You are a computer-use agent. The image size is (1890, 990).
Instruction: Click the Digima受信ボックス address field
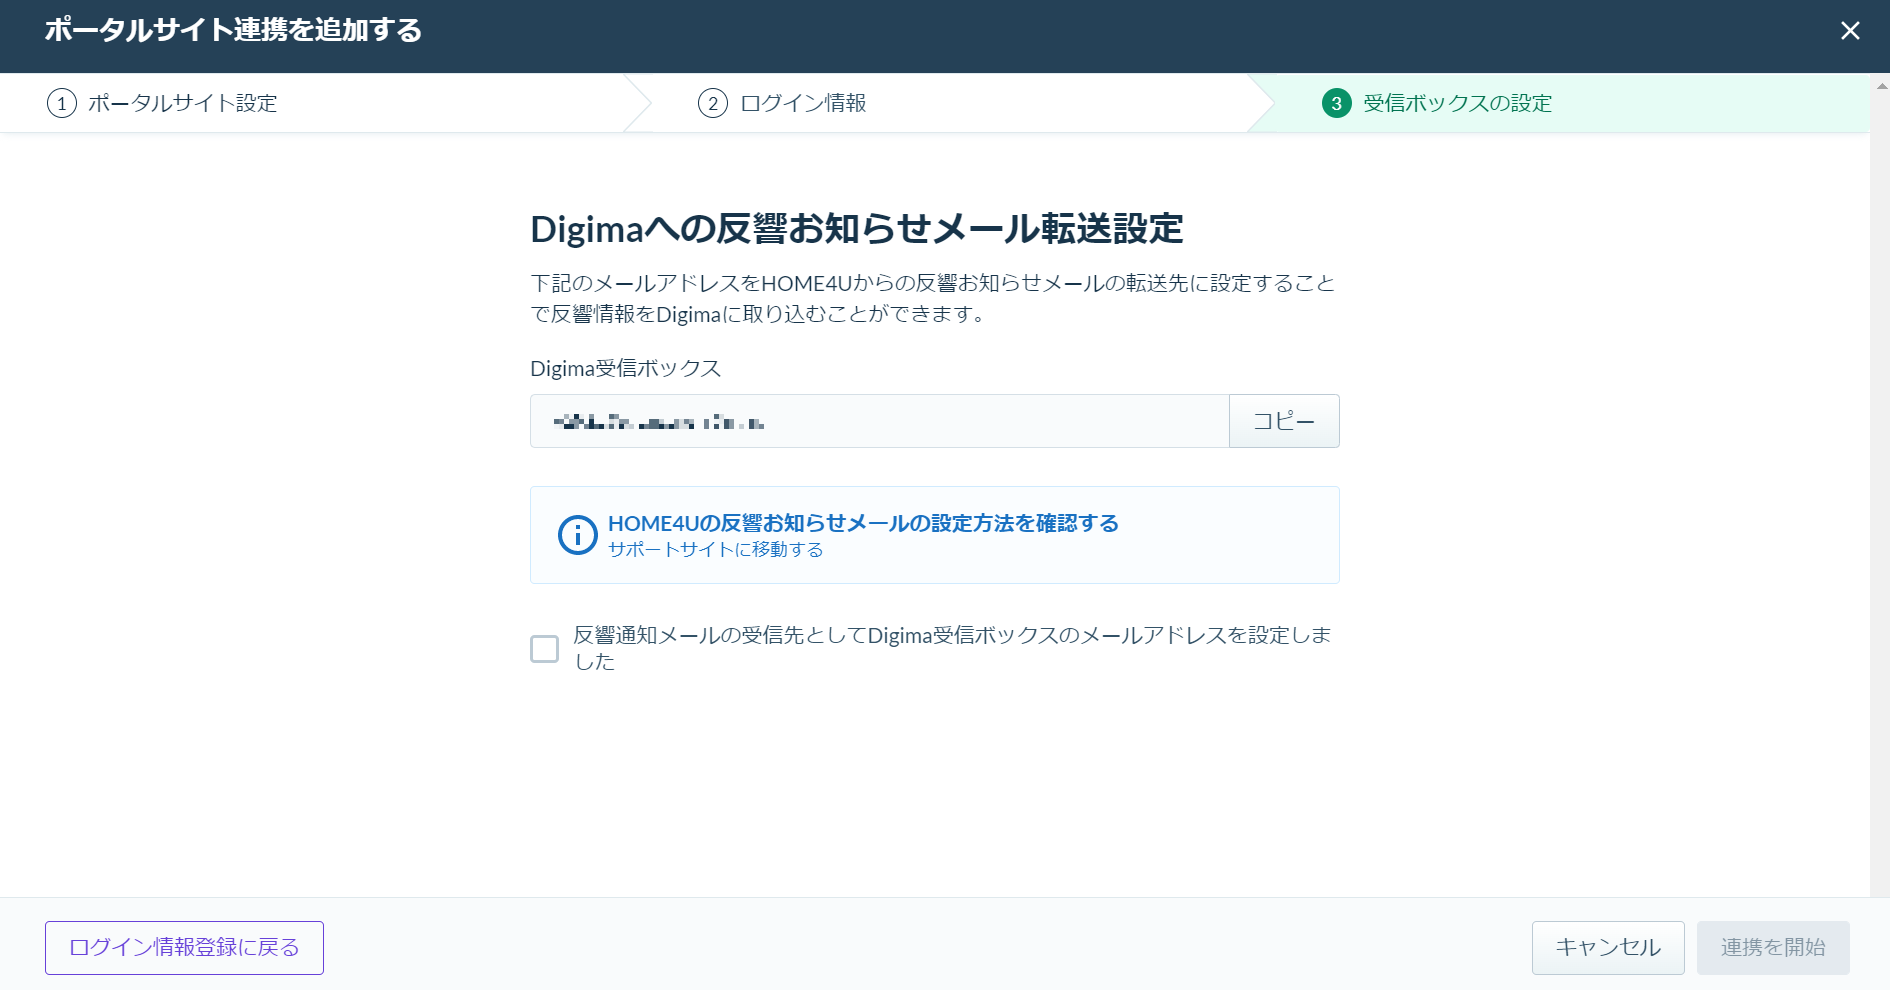coord(879,421)
